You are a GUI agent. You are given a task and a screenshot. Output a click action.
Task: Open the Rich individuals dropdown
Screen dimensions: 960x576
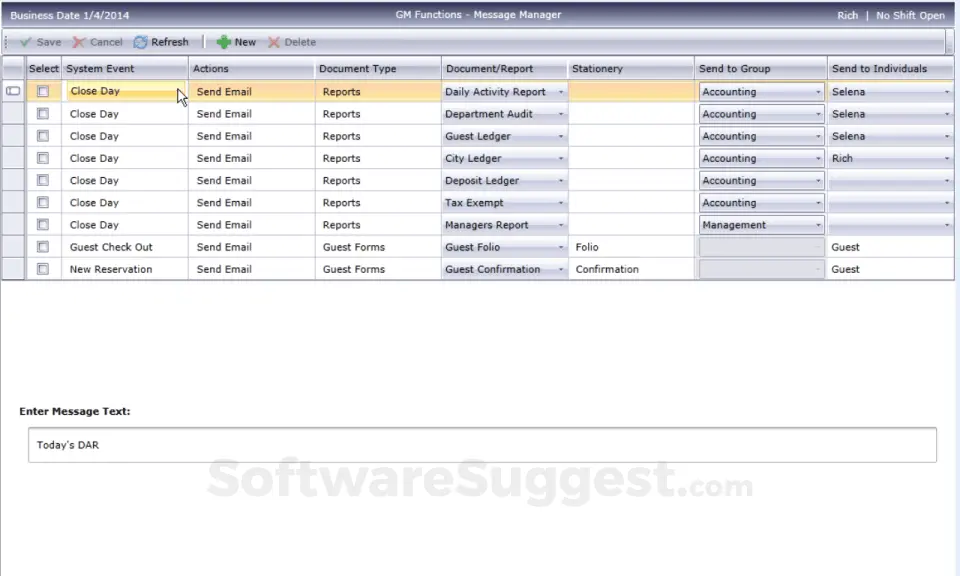click(x=947, y=159)
